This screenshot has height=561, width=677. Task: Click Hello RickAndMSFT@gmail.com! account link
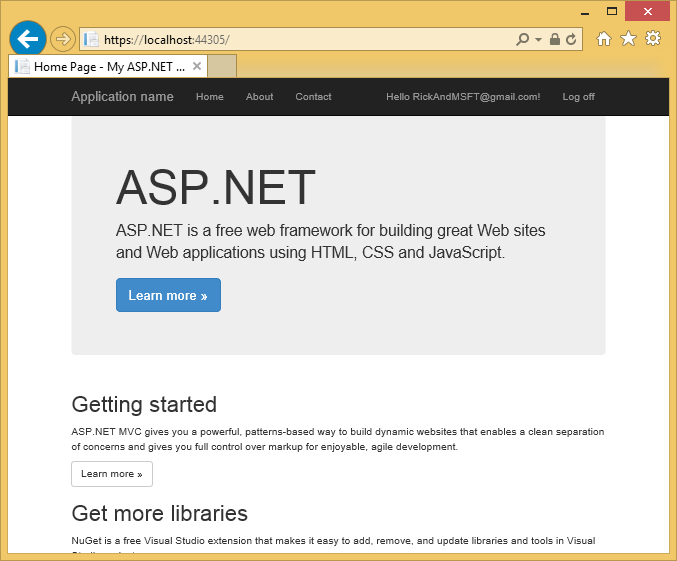(463, 97)
